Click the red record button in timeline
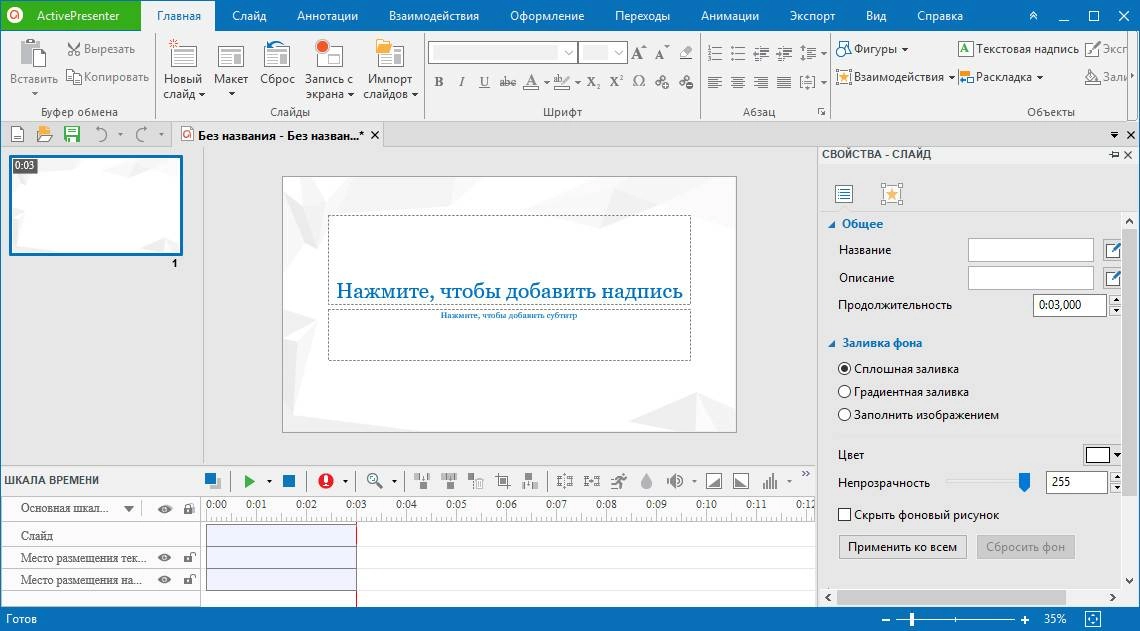 pos(326,481)
